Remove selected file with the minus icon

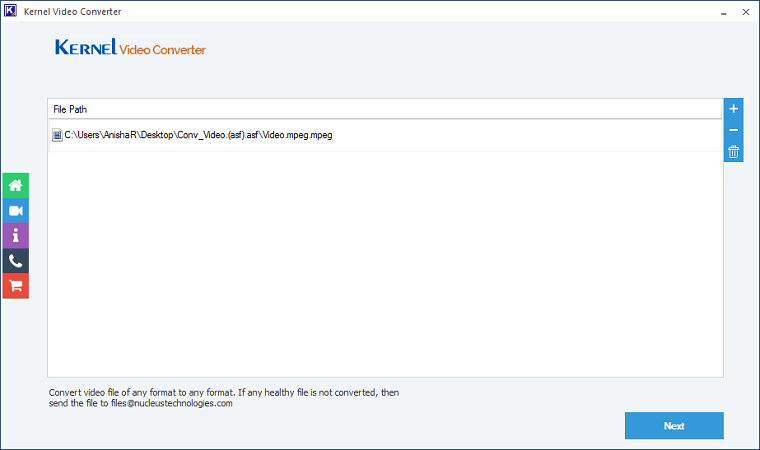coord(733,130)
